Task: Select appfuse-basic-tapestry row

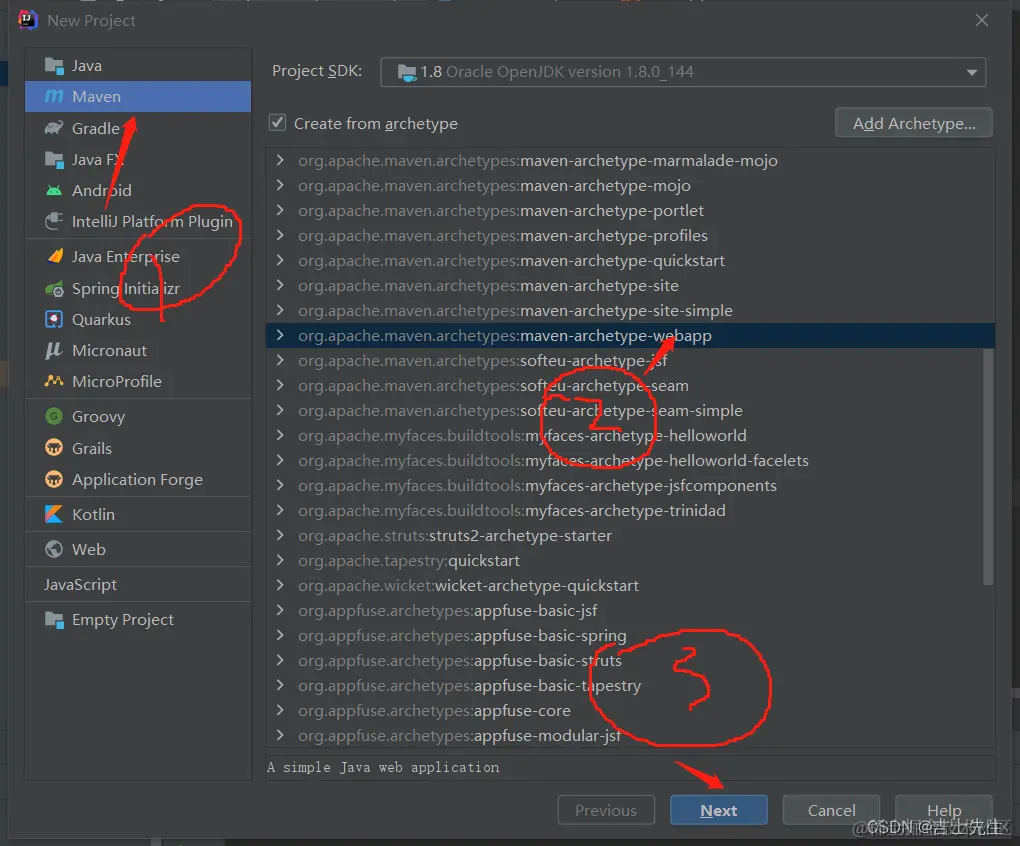Action: (x=630, y=685)
